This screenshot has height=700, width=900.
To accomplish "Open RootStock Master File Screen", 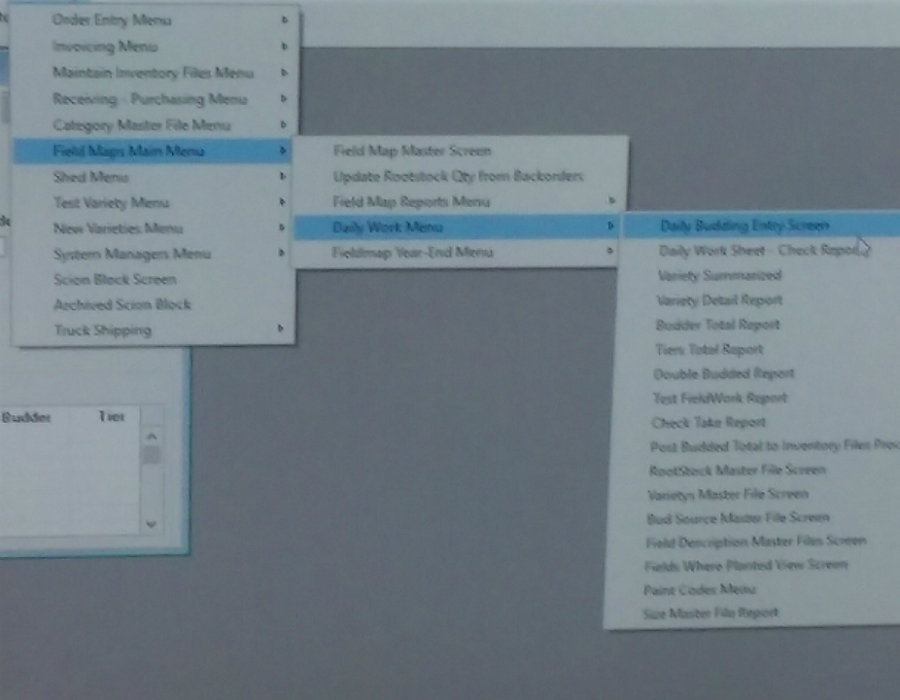I will [x=737, y=470].
